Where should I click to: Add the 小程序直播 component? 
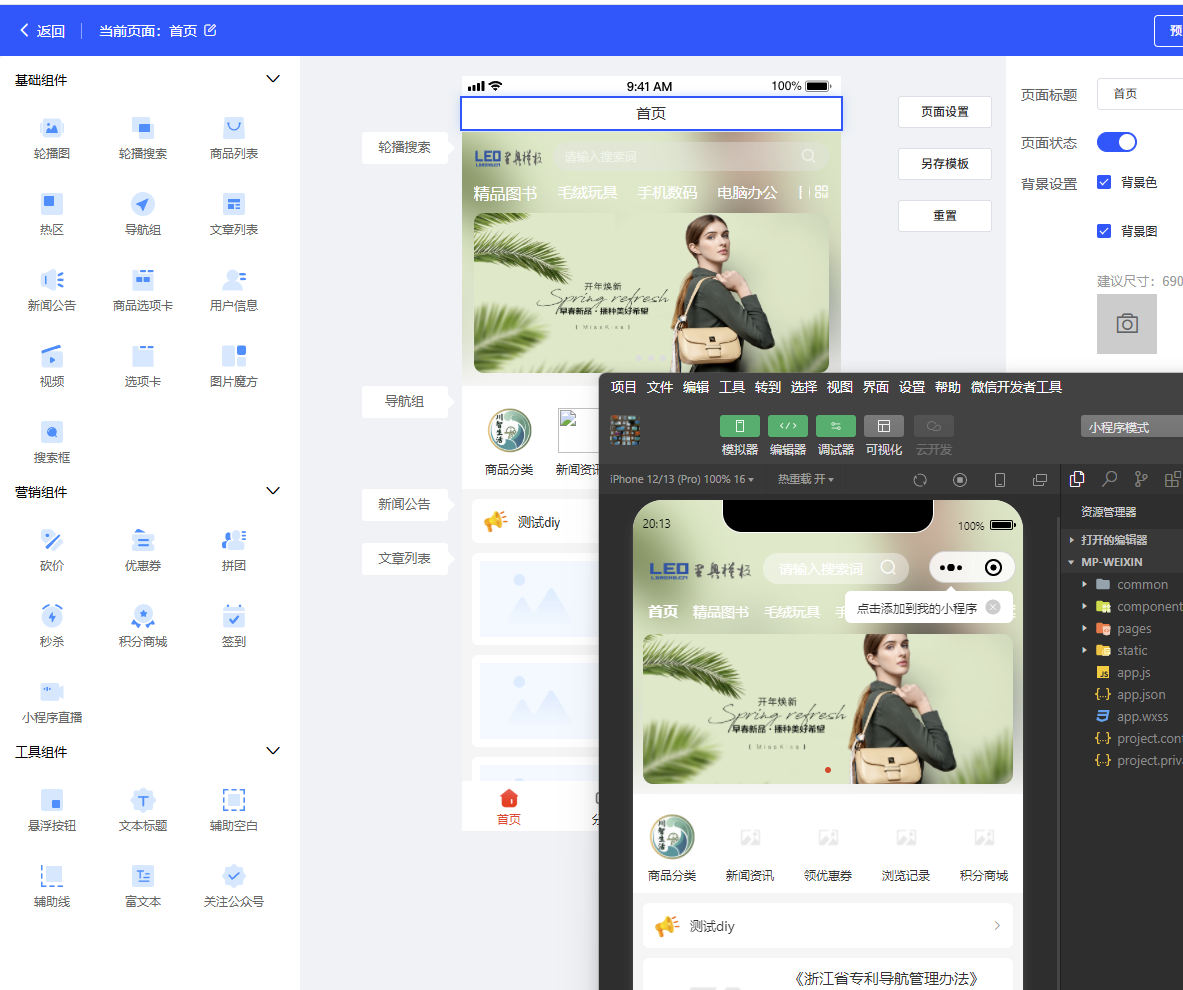point(51,703)
